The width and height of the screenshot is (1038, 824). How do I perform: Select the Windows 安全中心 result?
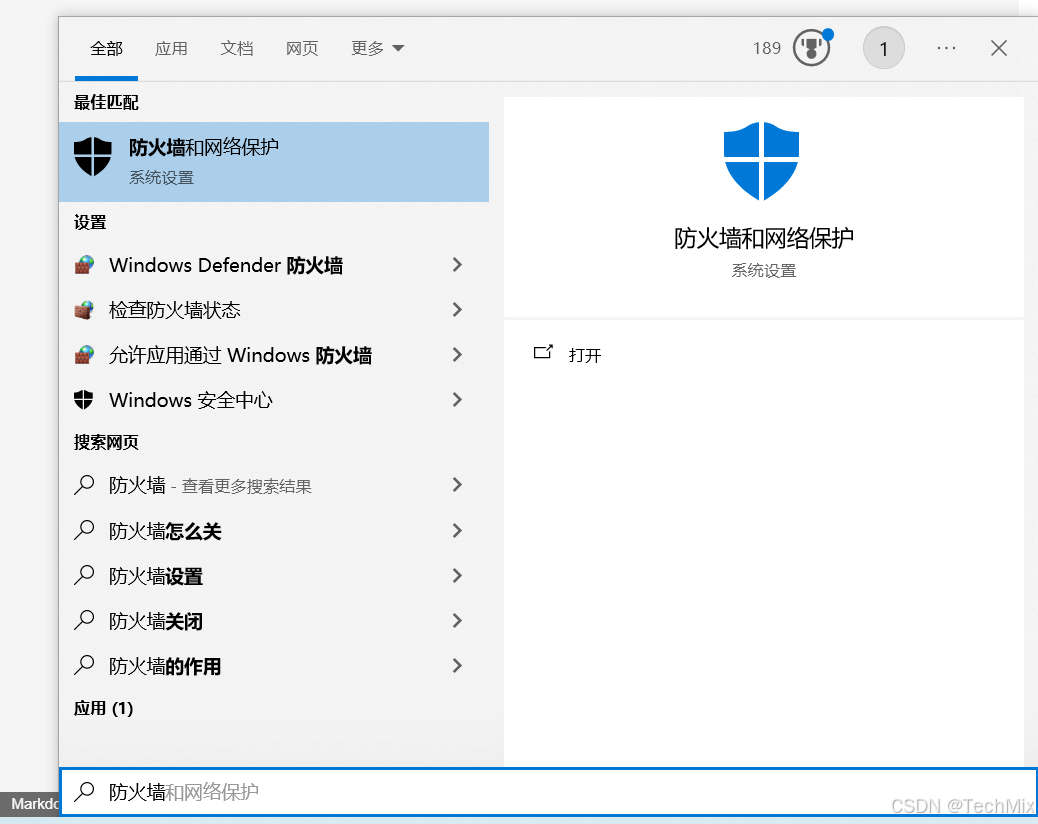click(x=274, y=400)
